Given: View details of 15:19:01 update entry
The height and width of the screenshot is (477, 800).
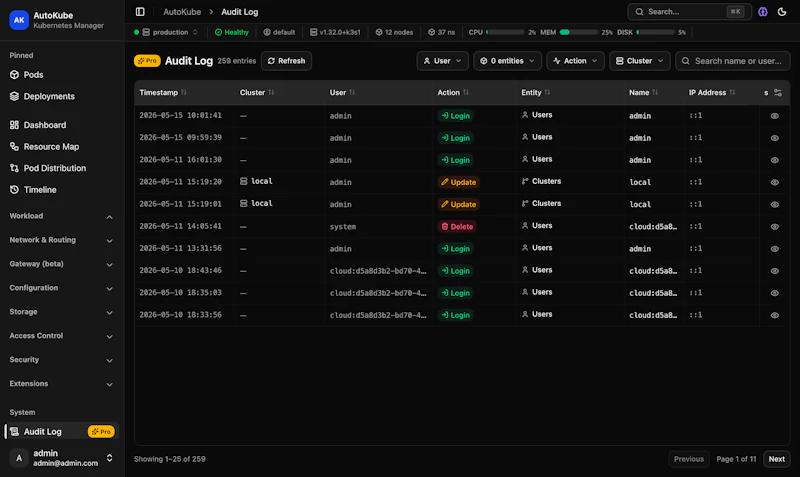Looking at the screenshot, I should tap(774, 205).
